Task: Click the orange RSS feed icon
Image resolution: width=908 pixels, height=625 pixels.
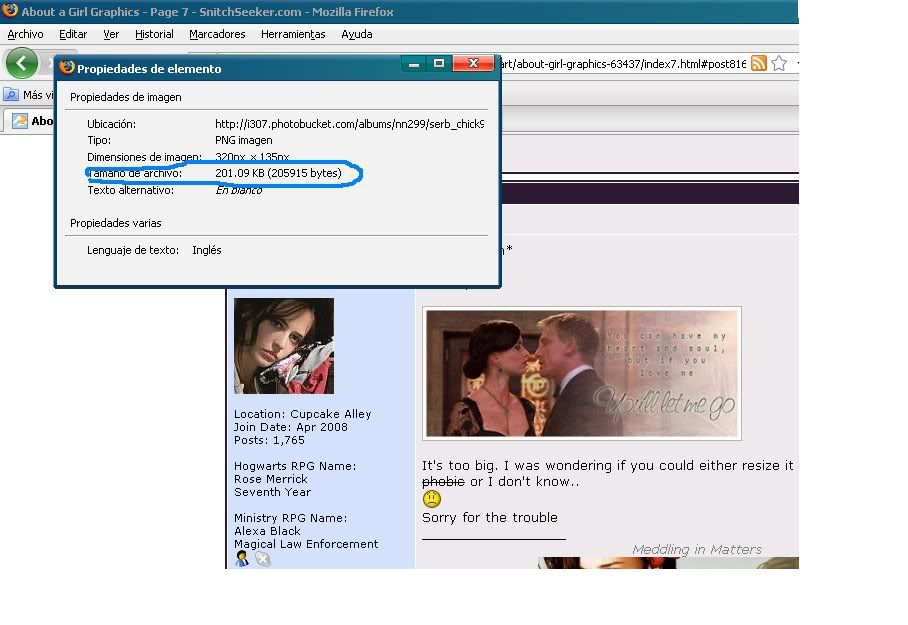Action: coord(759,63)
